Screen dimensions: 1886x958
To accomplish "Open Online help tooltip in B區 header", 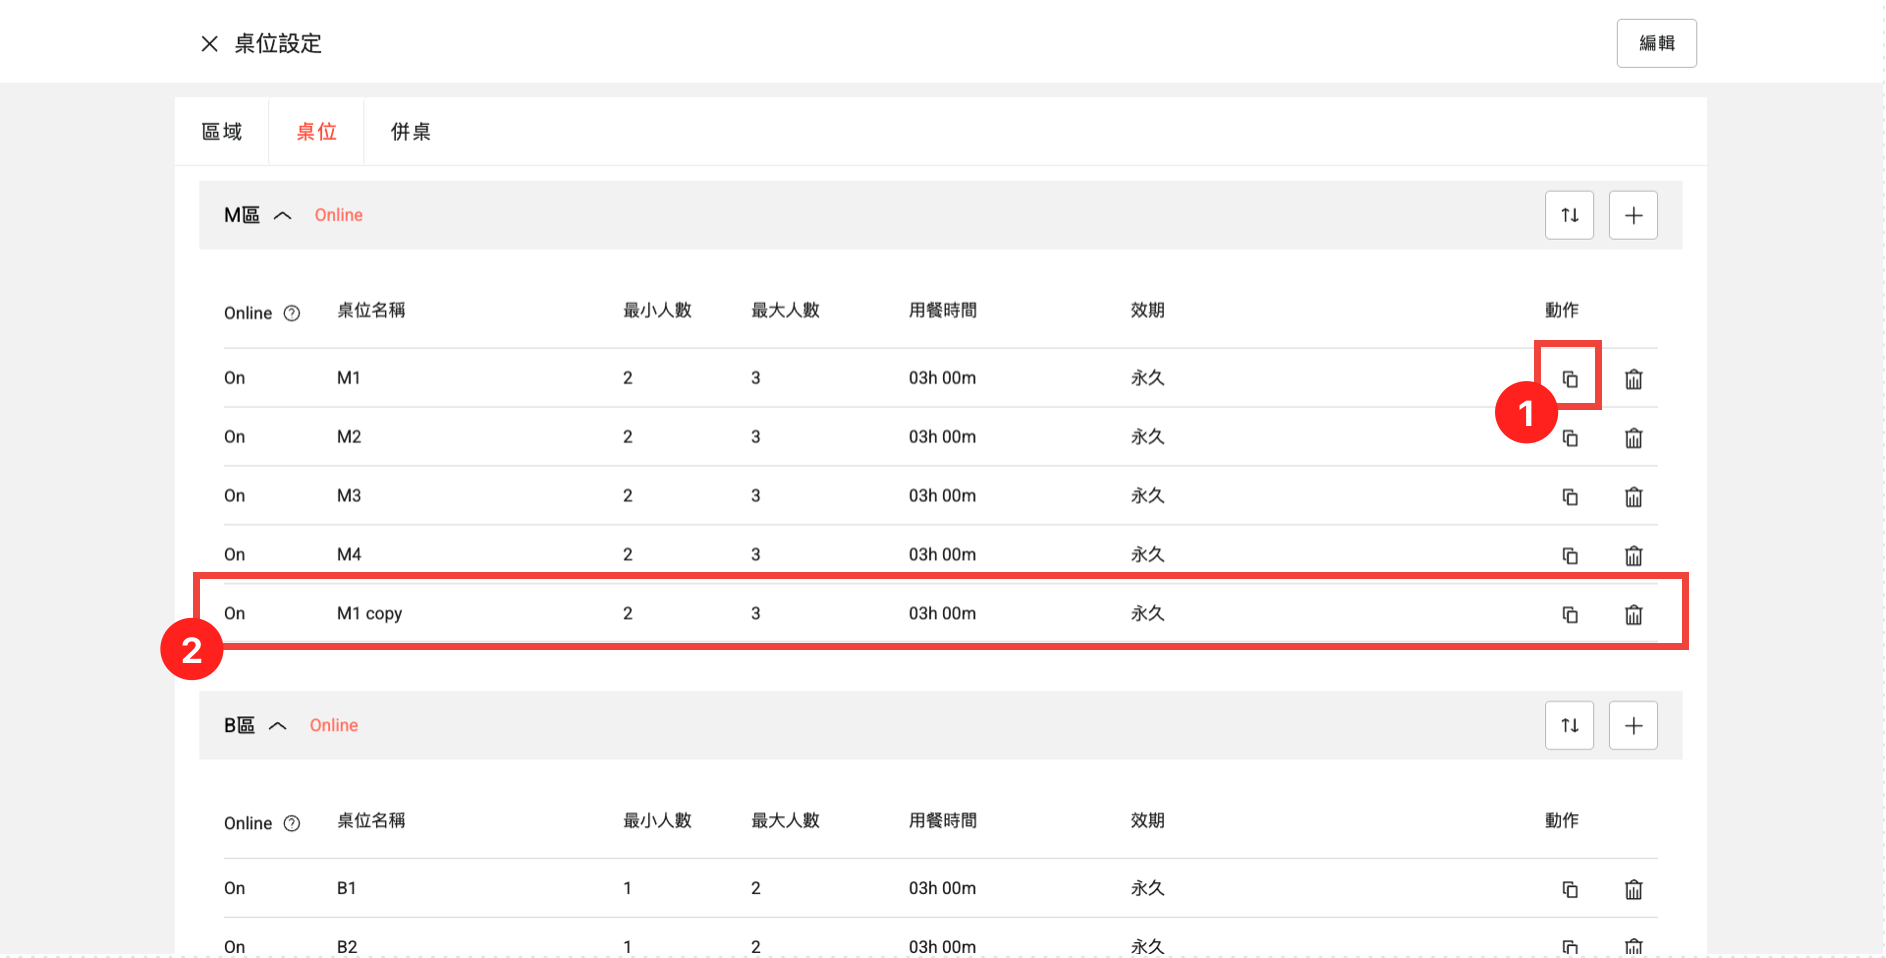I will pos(292,823).
